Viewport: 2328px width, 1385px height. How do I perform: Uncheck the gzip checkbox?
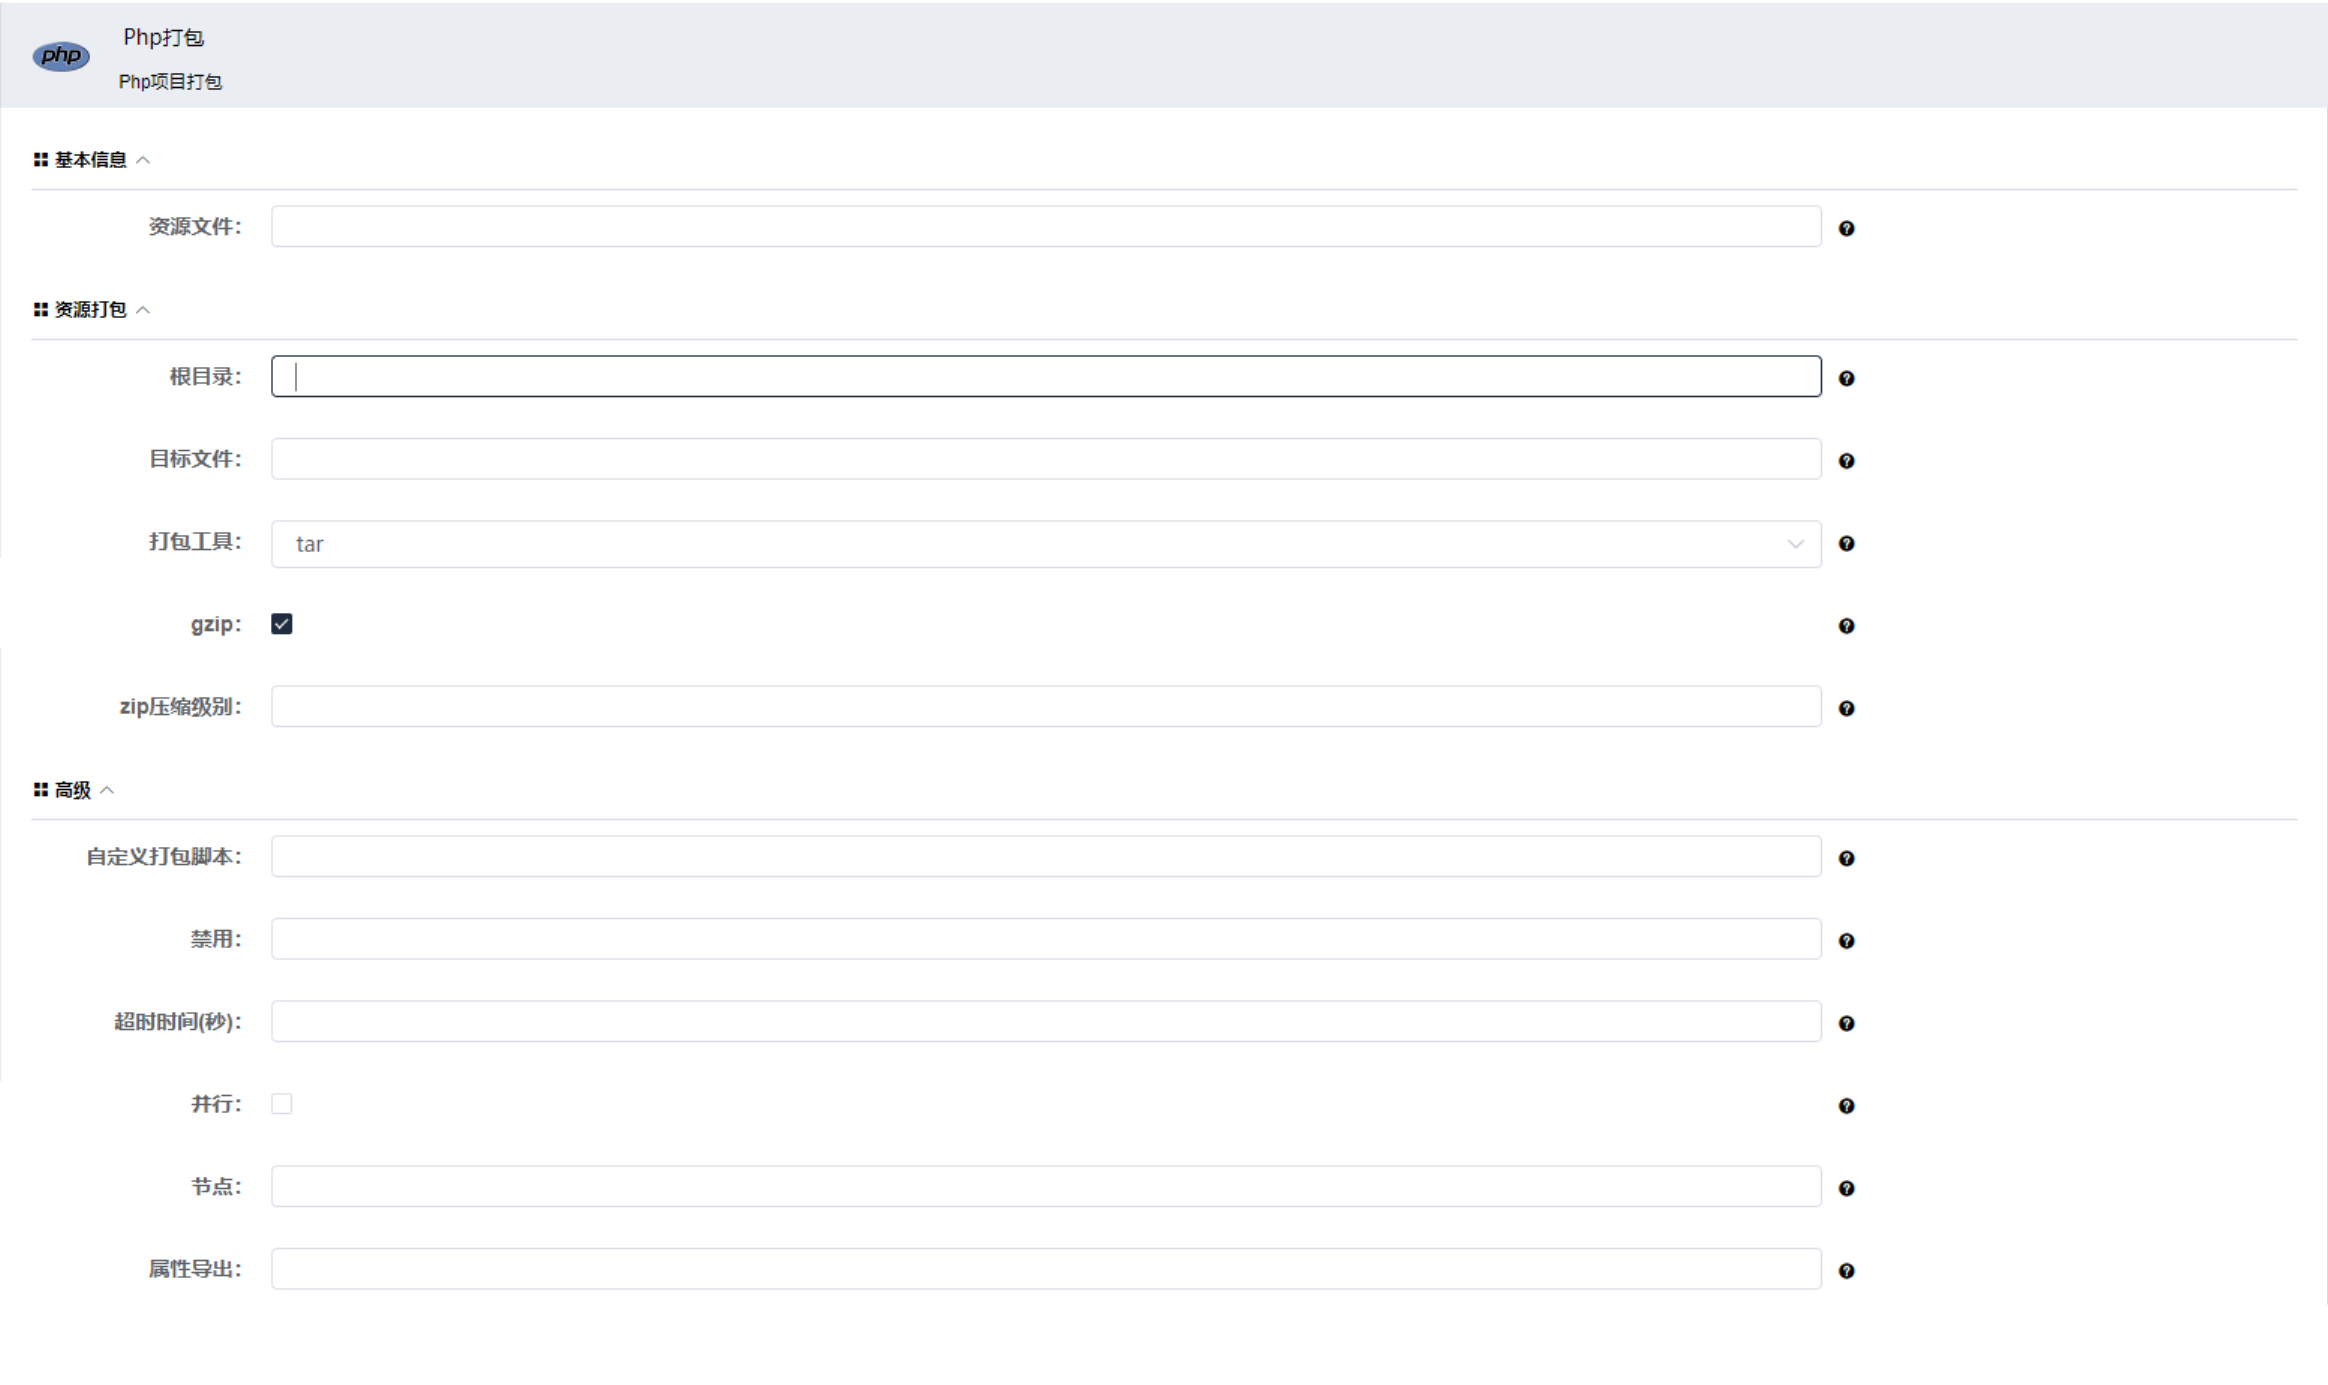pyautogui.click(x=283, y=624)
